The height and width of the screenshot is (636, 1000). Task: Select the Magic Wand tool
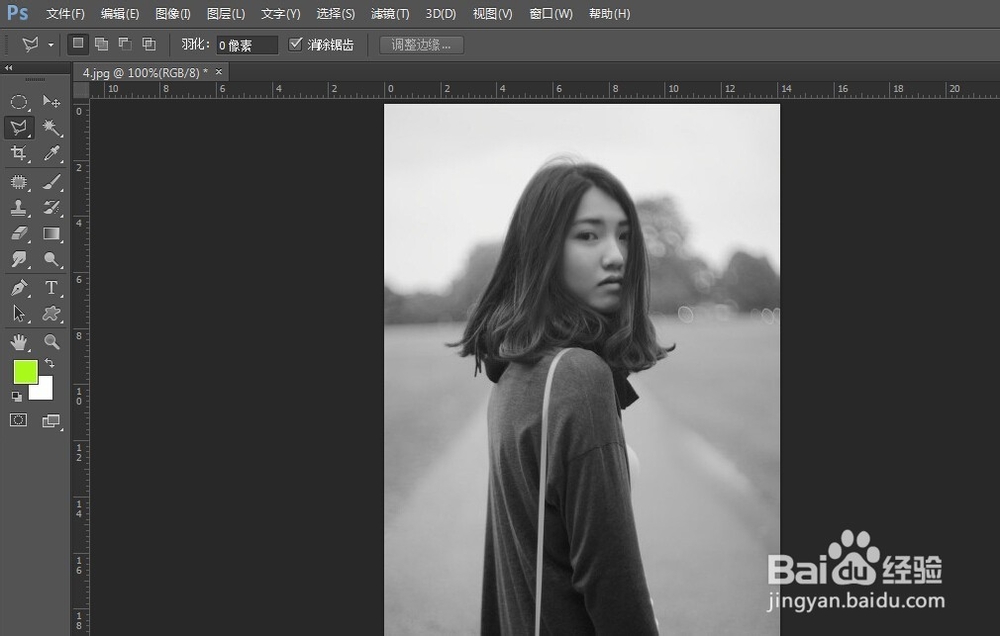[51, 128]
